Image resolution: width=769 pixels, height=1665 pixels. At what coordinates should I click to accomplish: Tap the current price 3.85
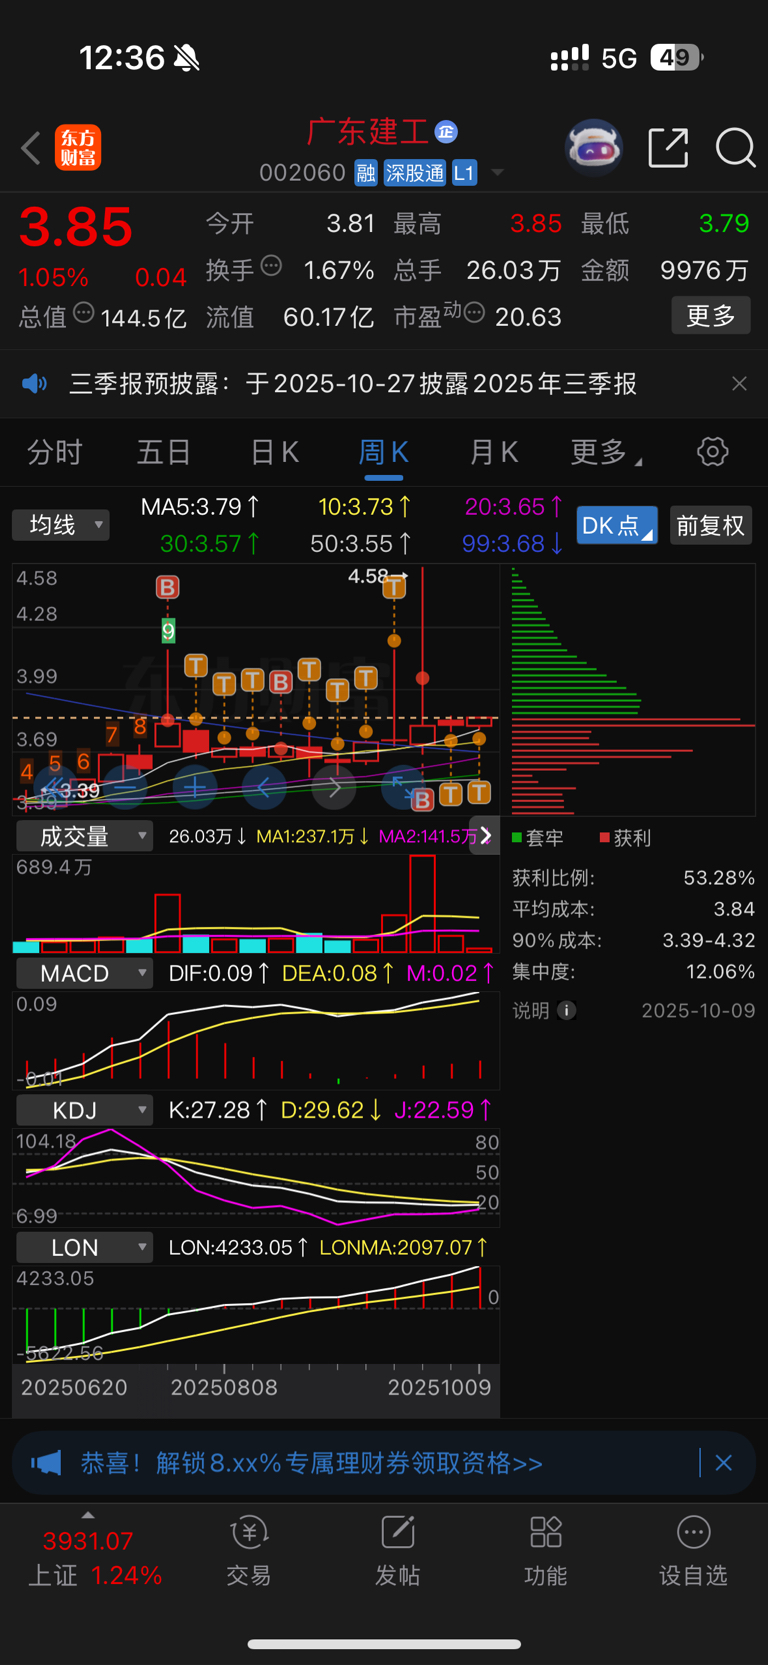pyautogui.click(x=76, y=227)
